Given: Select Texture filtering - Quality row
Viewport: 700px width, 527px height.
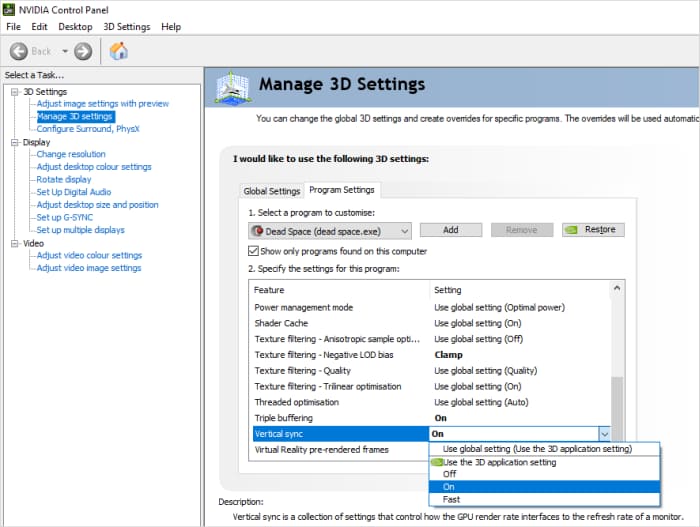Looking at the screenshot, I should coord(430,371).
